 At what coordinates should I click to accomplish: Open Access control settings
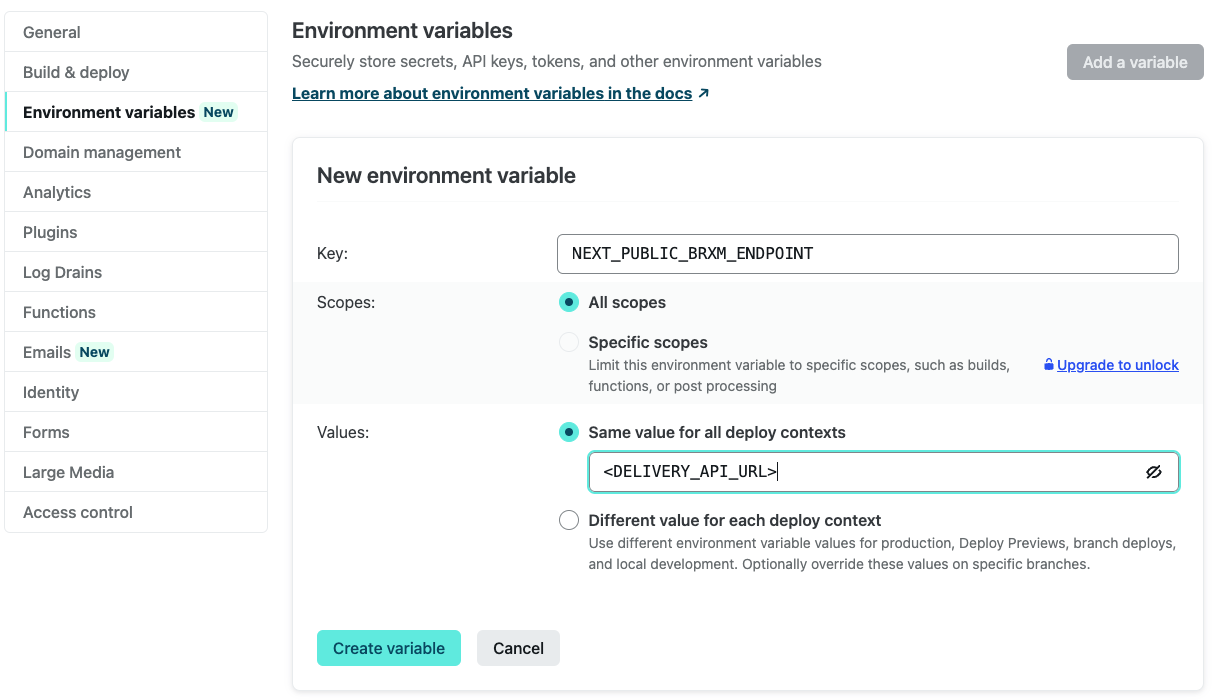(x=78, y=512)
